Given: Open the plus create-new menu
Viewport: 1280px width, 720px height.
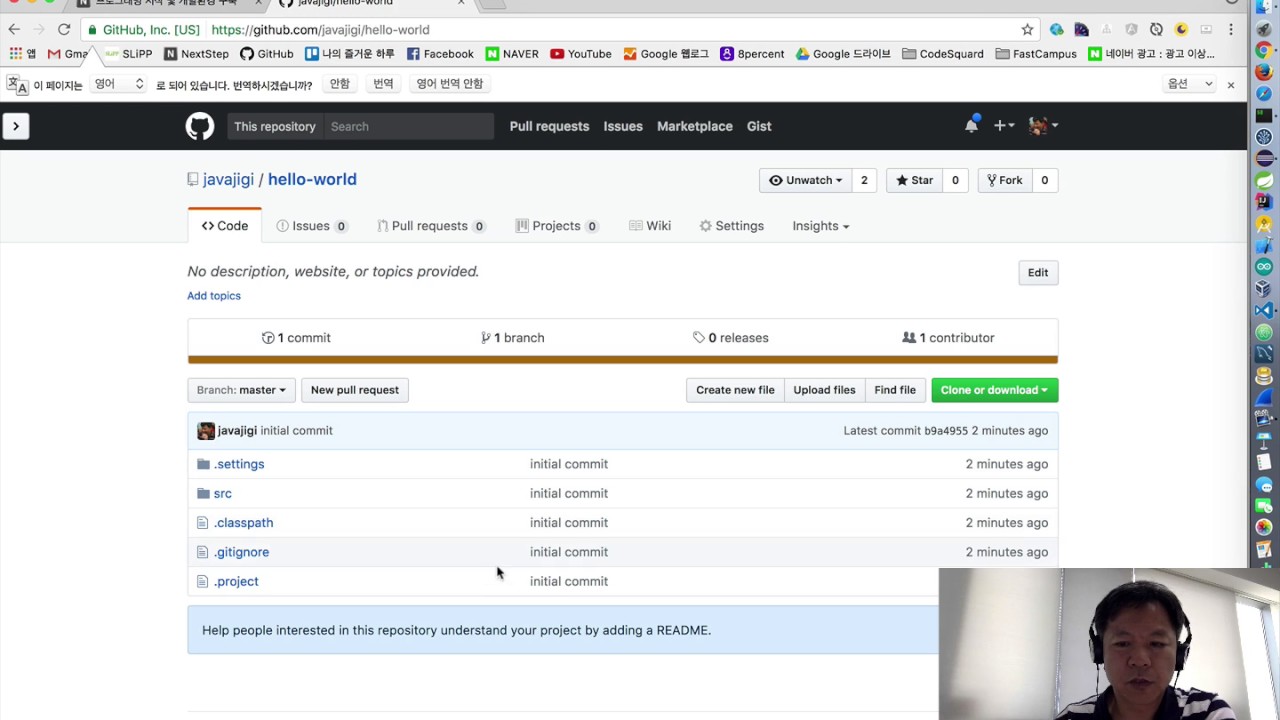Looking at the screenshot, I should pos(1004,125).
